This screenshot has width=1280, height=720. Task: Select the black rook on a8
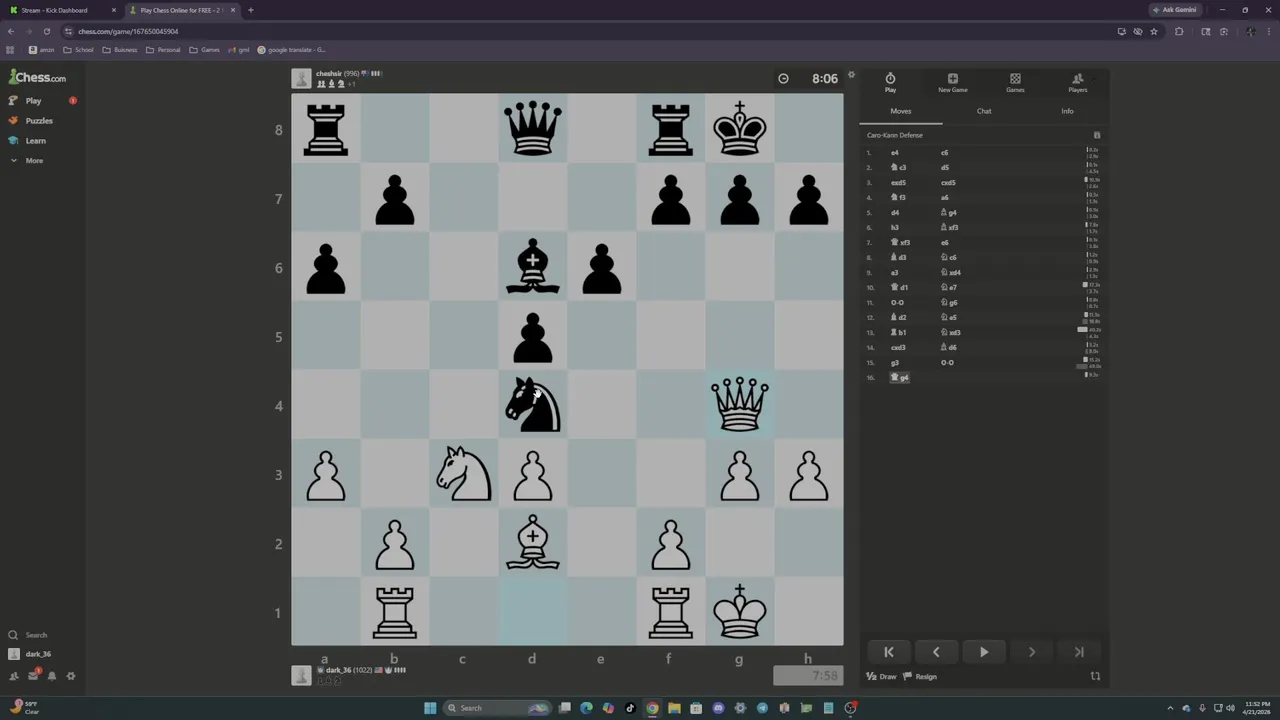click(325, 129)
